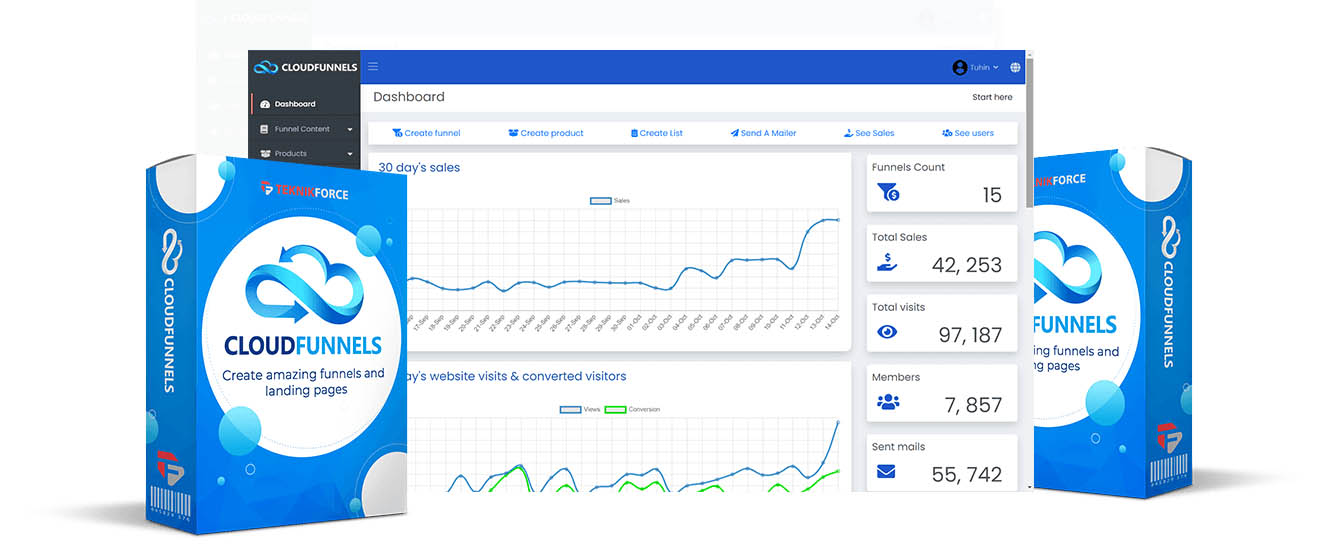This screenshot has height=549, width=1327.
Task: Expand the Funnel Content sidebar menu
Action: coord(304,129)
